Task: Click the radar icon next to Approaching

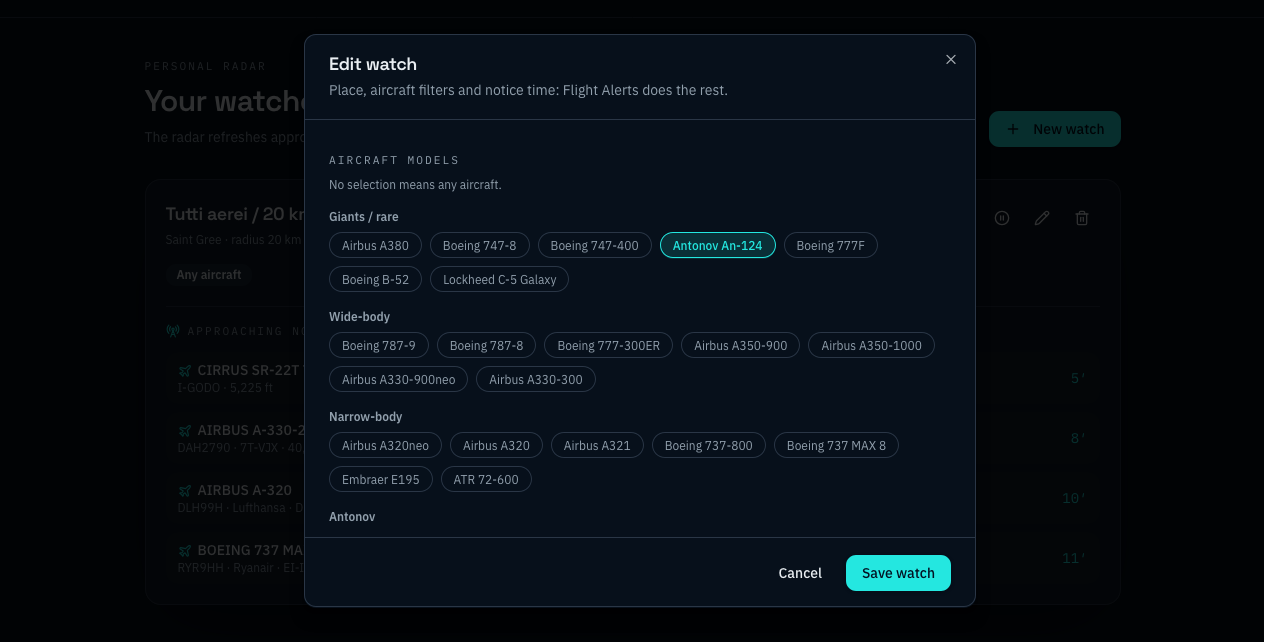Action: [x=173, y=331]
